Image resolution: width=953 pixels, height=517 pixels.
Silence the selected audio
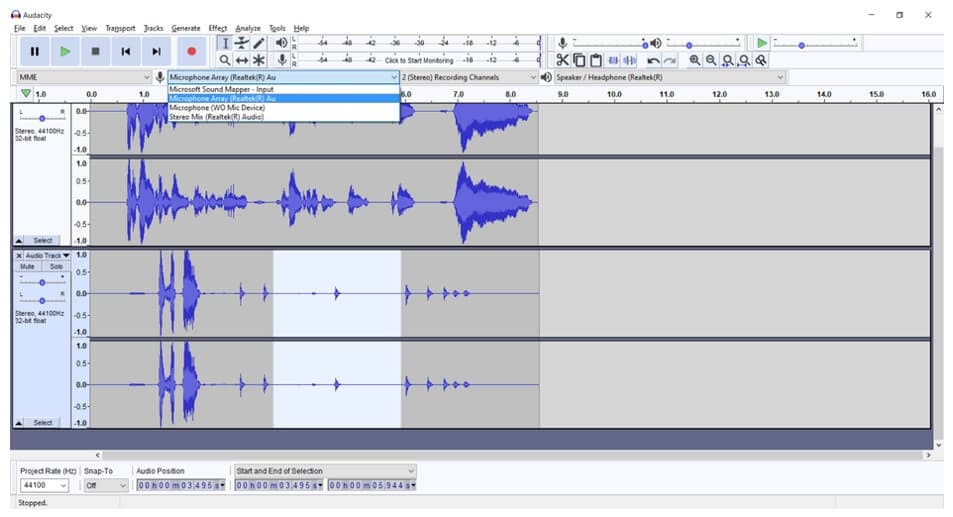pos(630,60)
